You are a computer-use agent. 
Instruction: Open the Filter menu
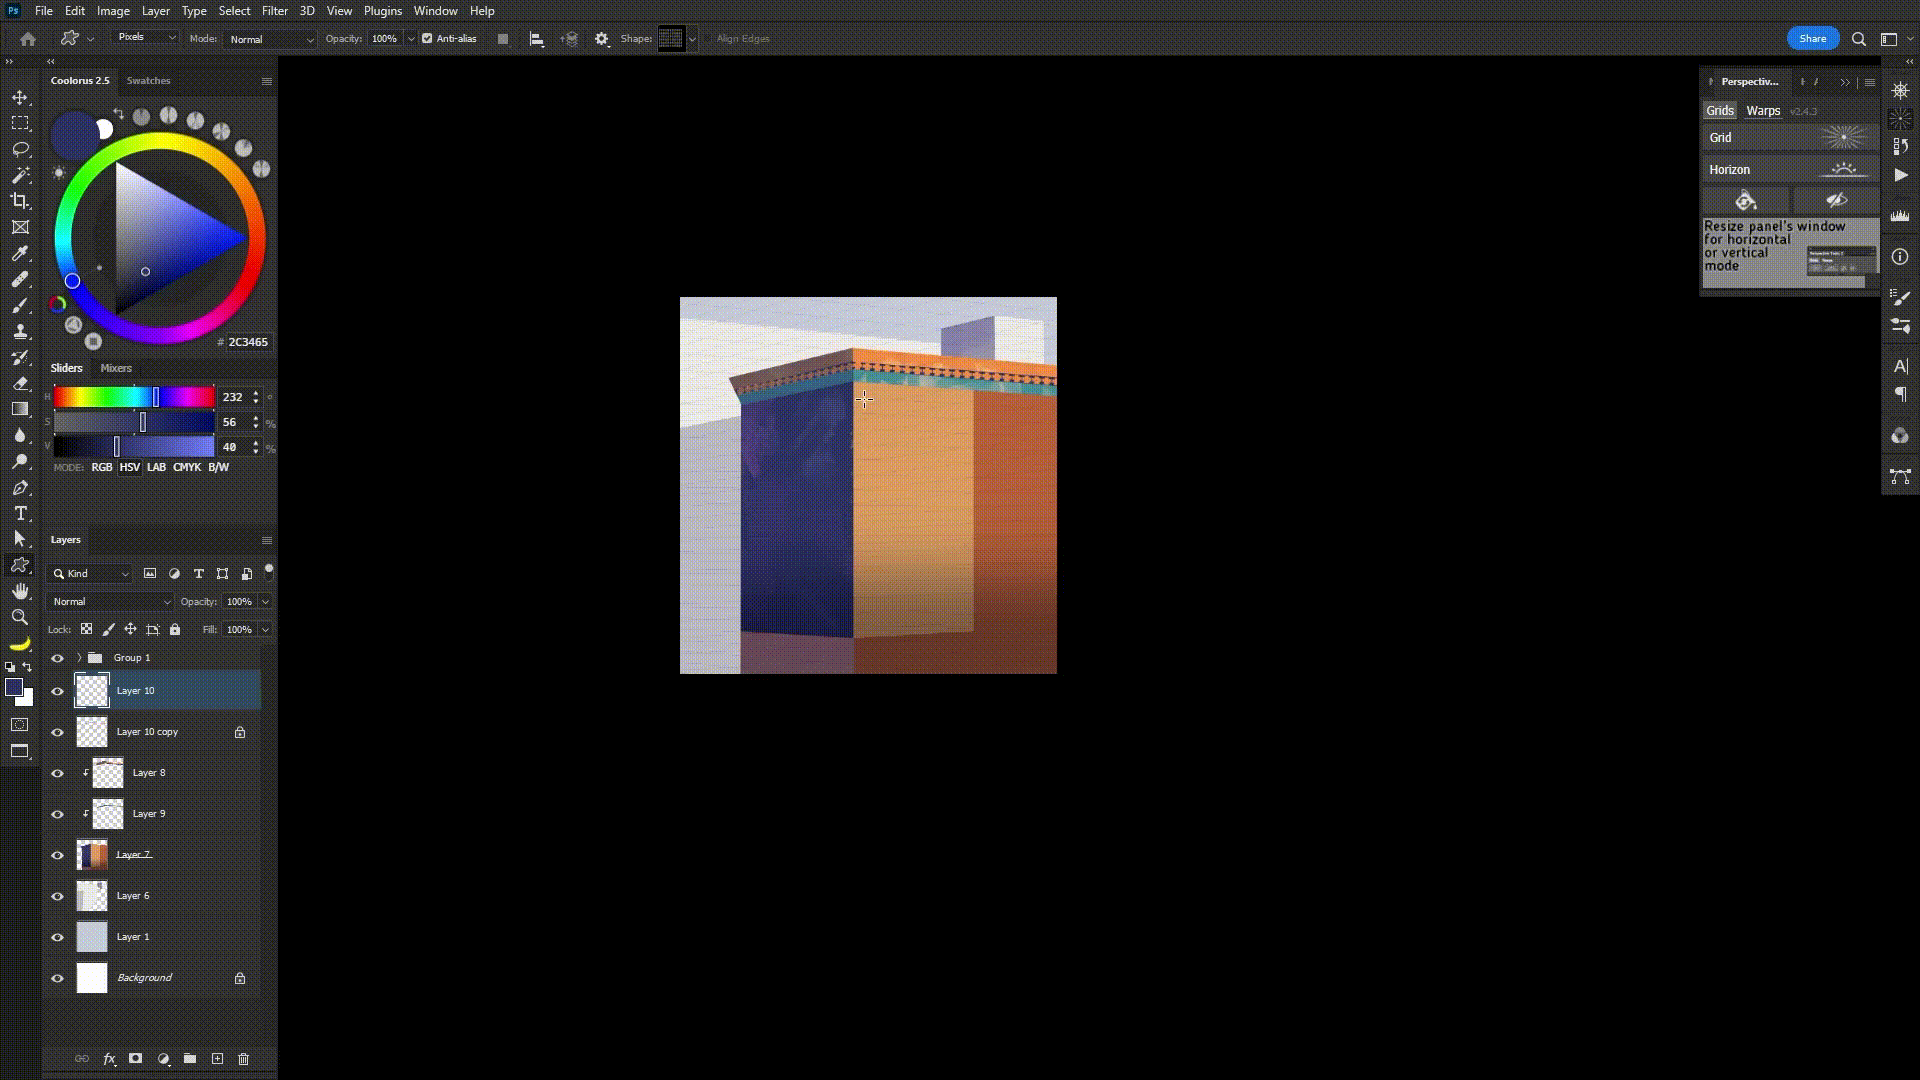pos(274,11)
